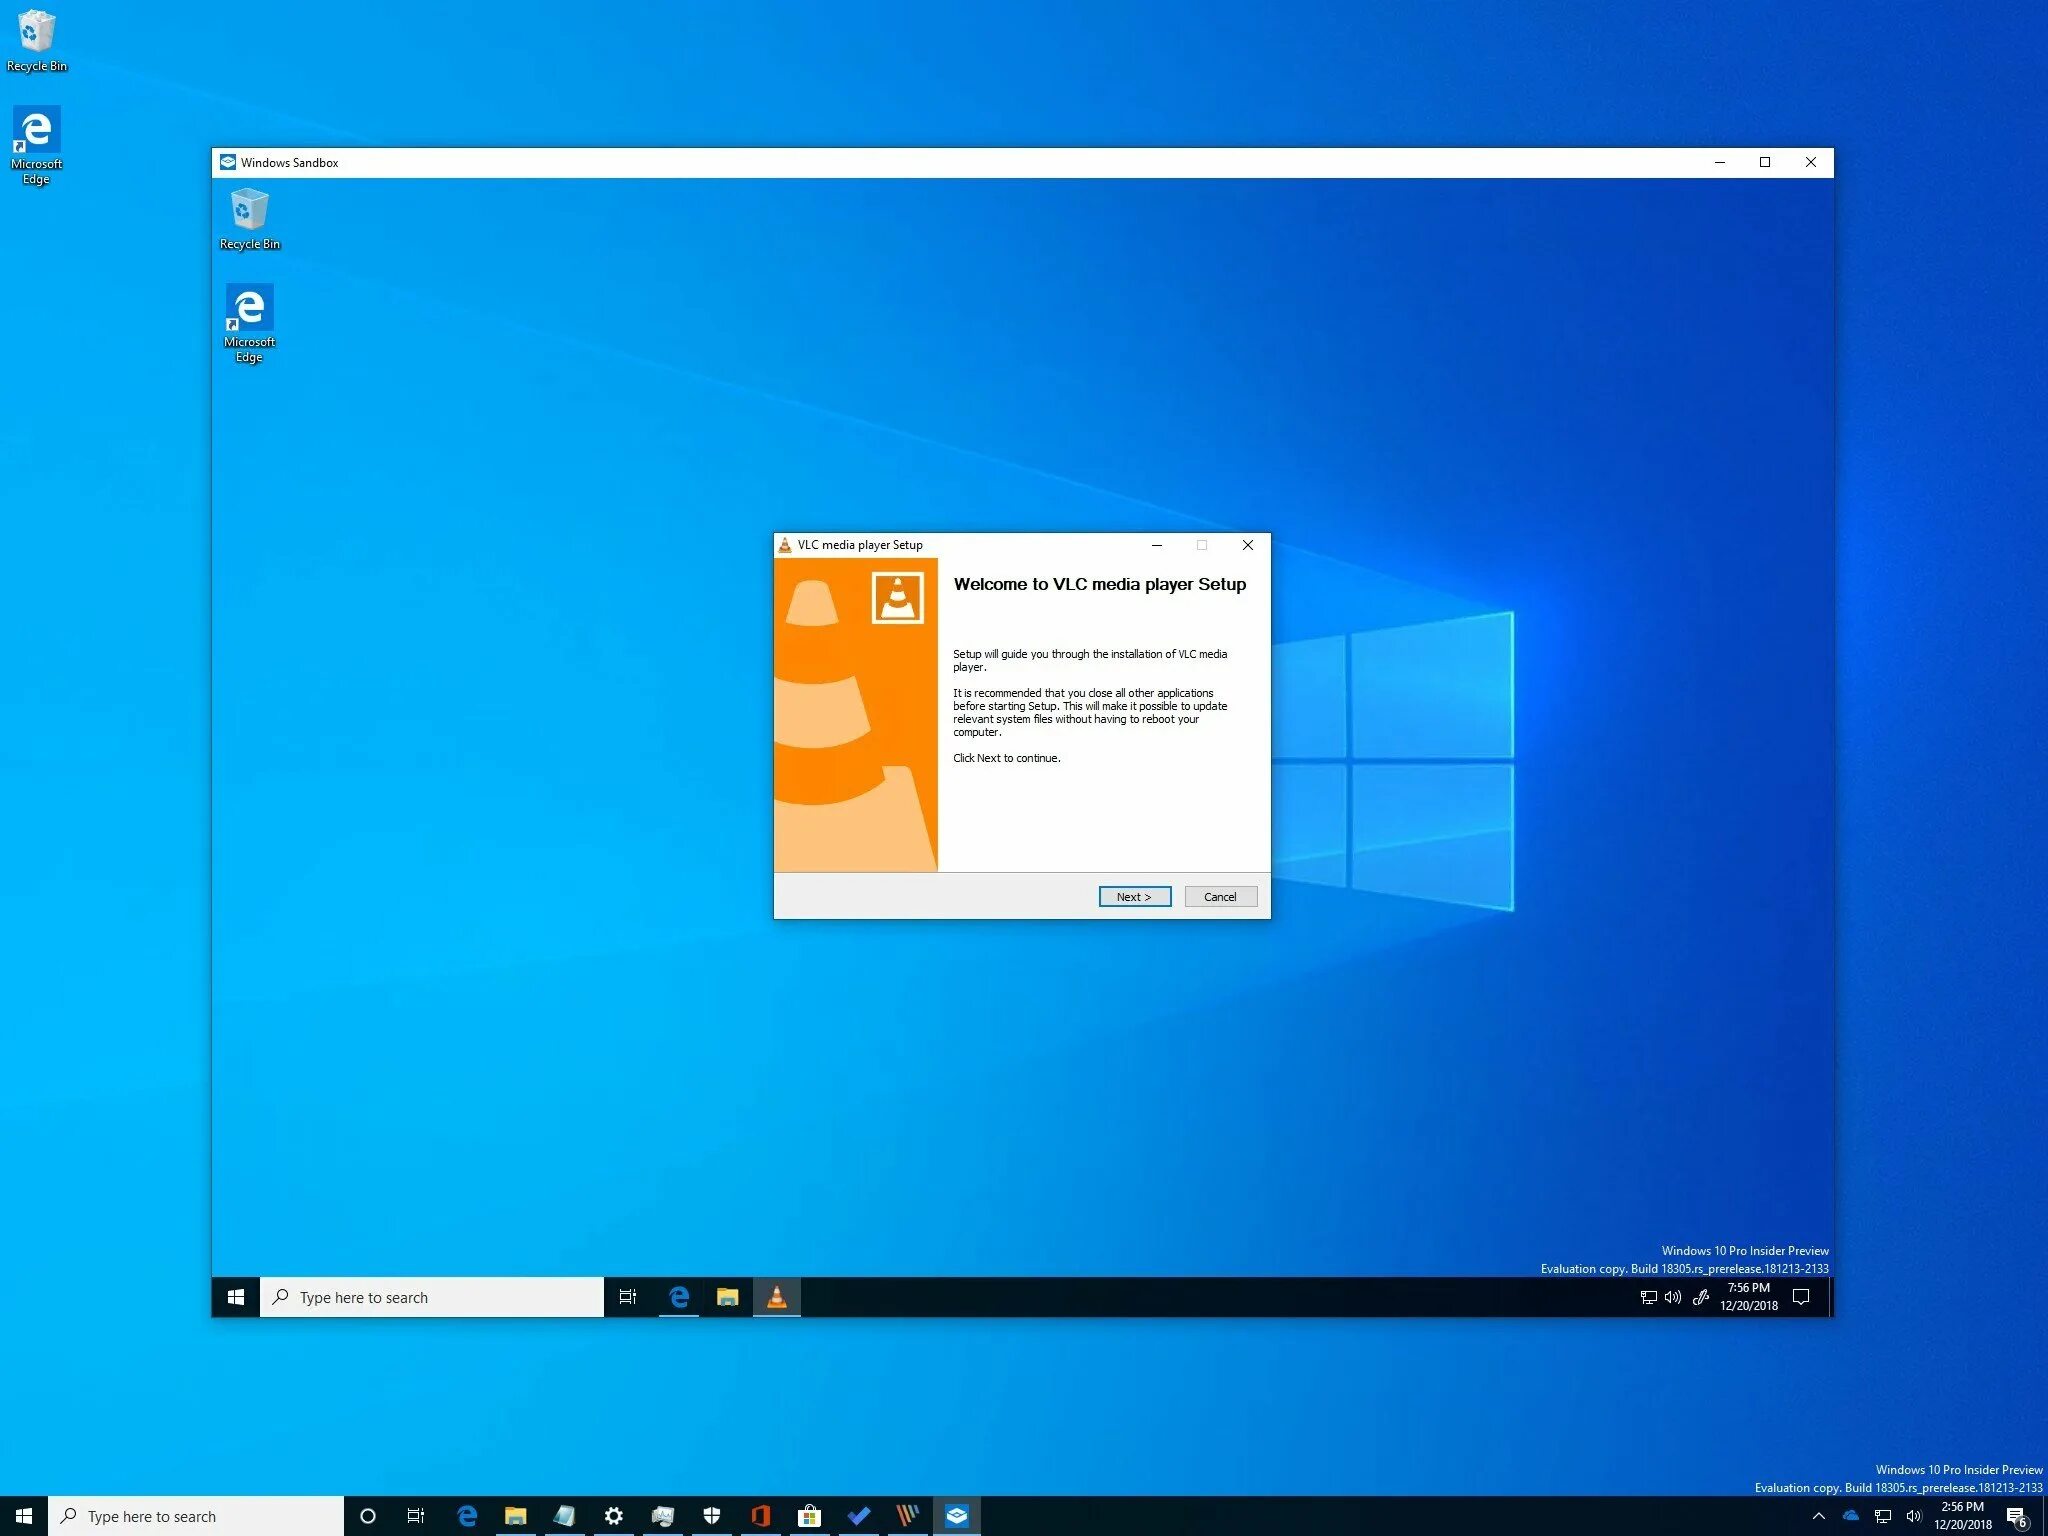Open Windows Sandbox app on host taskbar
The width and height of the screenshot is (2048, 1536).
pos(957,1516)
